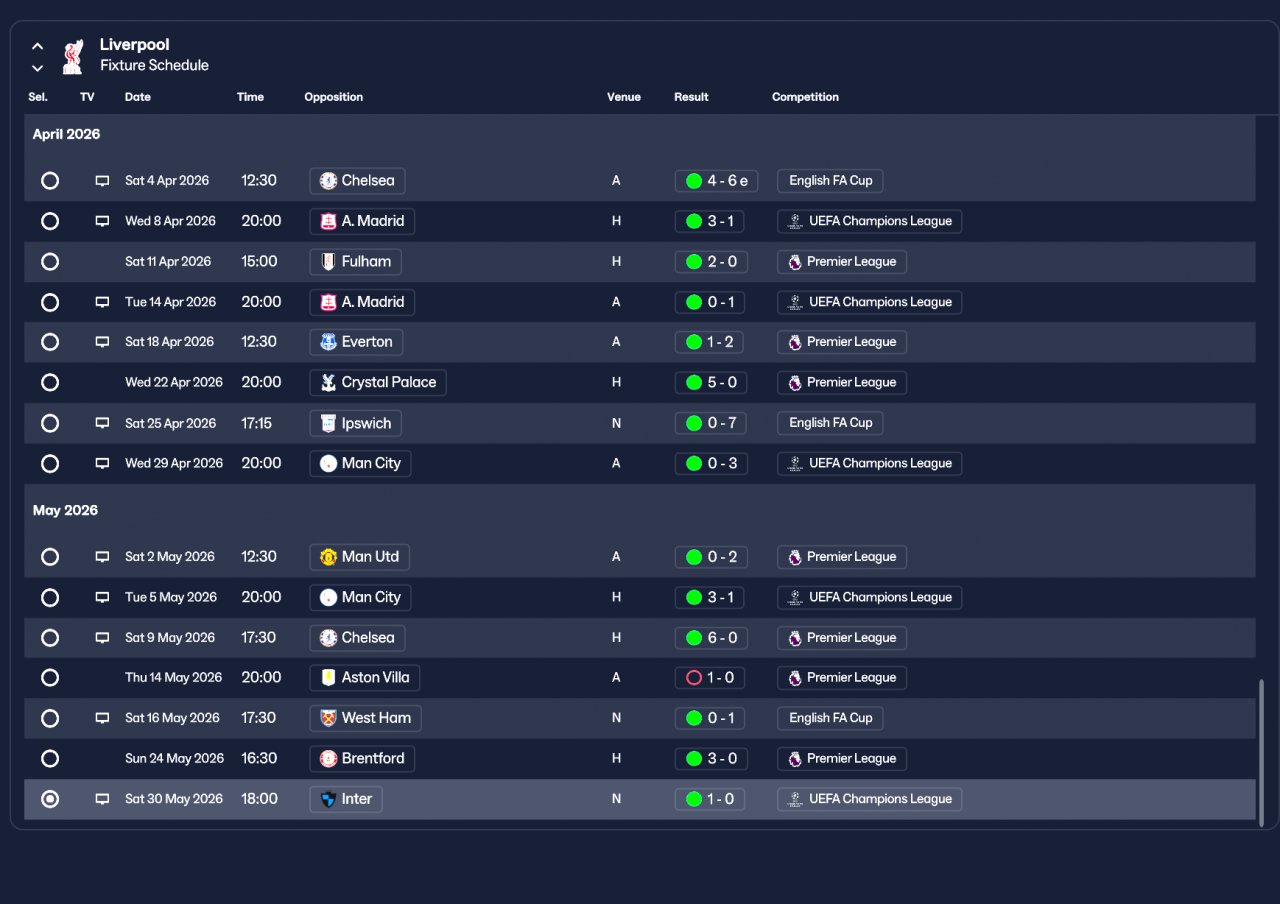The width and height of the screenshot is (1280, 904).
Task: Open the 6 - 0 result against Chelsea
Action: pos(711,638)
